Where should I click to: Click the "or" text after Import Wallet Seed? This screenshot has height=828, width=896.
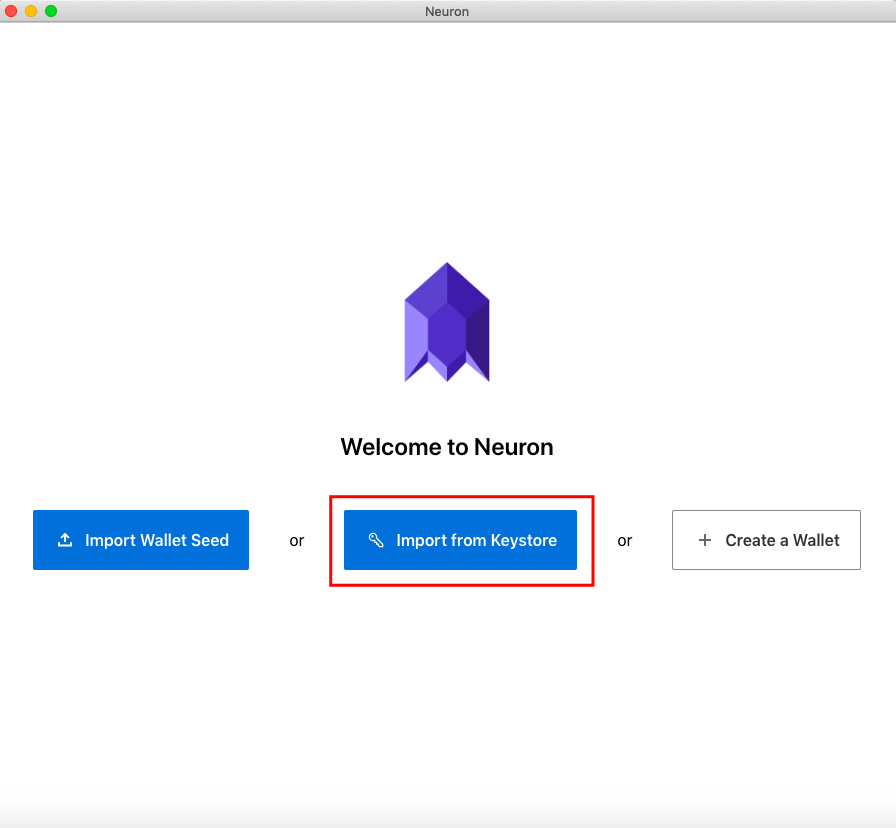[297, 541]
